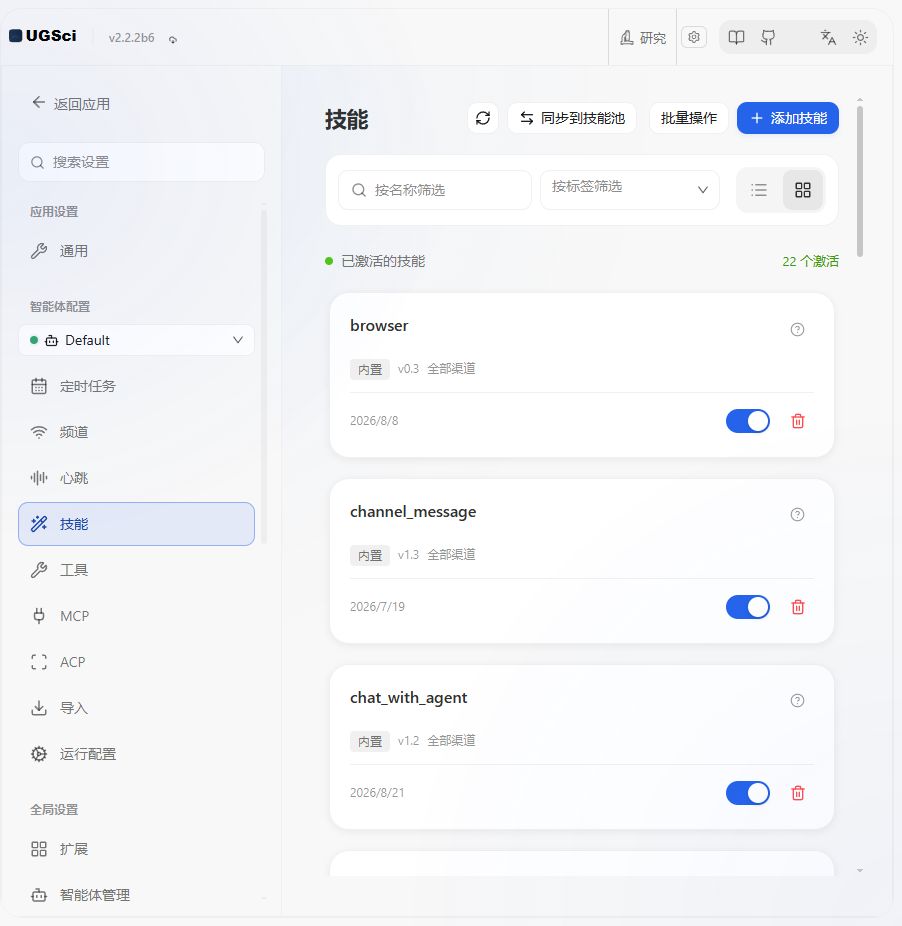This screenshot has height=926, width=902.
Task: Delete the channel_message skill
Action: coord(798,607)
